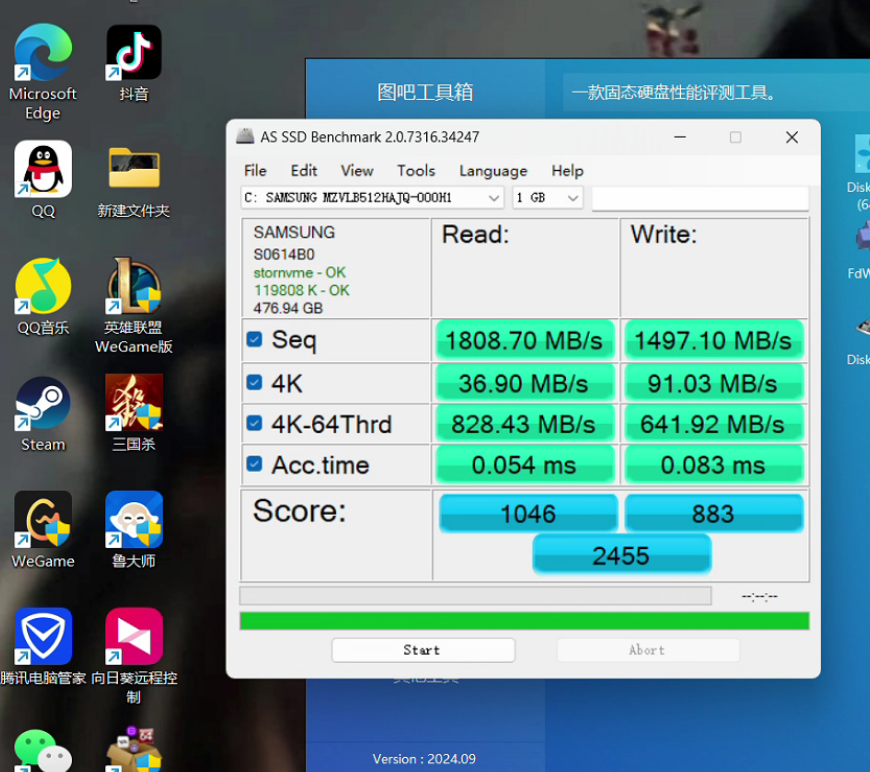Click the AS SSD Benchmark title bar icon
Viewport: 870px width, 772px height.
click(245, 137)
